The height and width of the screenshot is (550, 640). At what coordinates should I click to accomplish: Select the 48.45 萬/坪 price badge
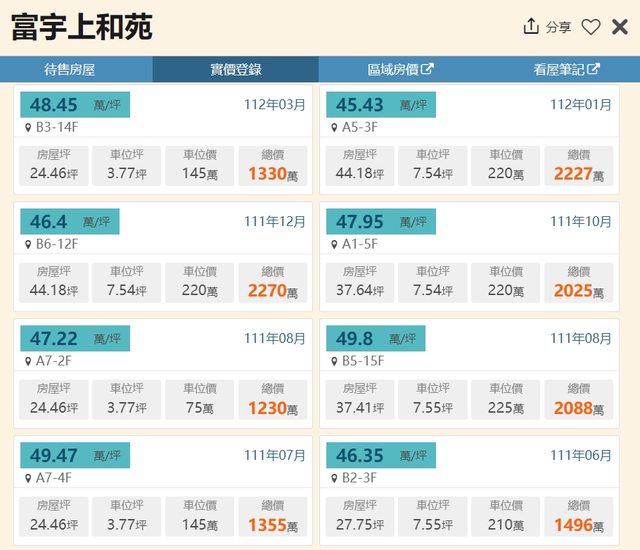coord(74,105)
